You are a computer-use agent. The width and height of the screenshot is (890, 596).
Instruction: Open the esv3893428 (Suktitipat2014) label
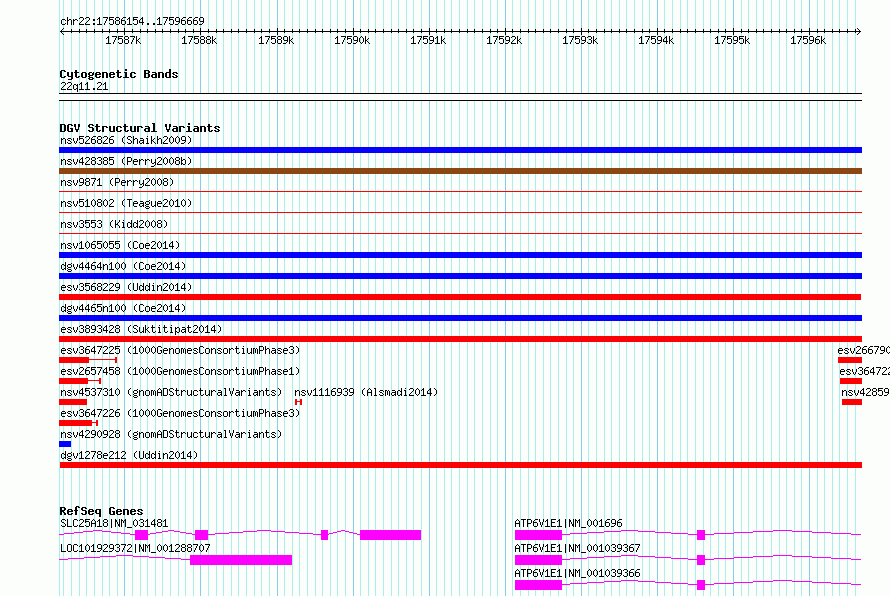[x=141, y=329]
